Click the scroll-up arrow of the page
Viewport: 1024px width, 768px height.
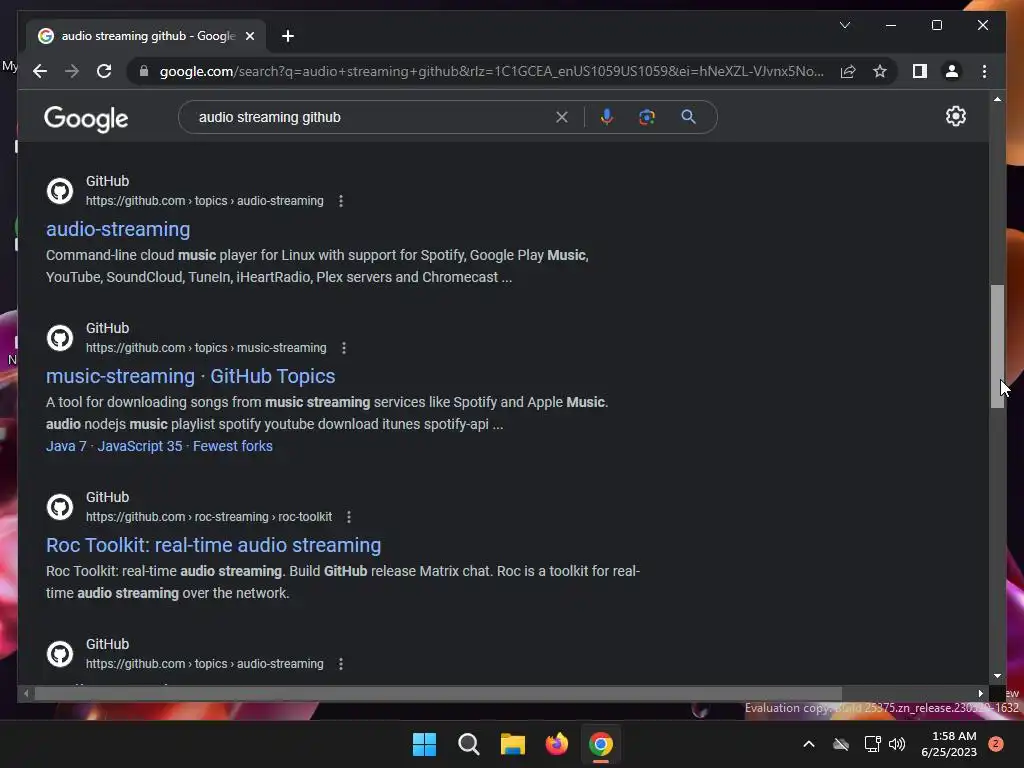(x=997, y=99)
